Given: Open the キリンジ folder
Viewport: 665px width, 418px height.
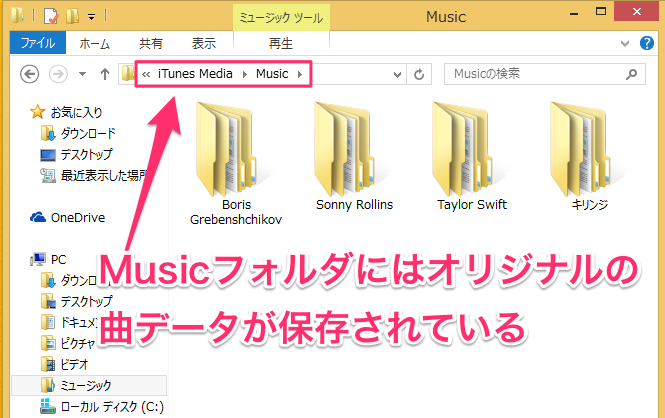Looking at the screenshot, I should tap(590, 157).
